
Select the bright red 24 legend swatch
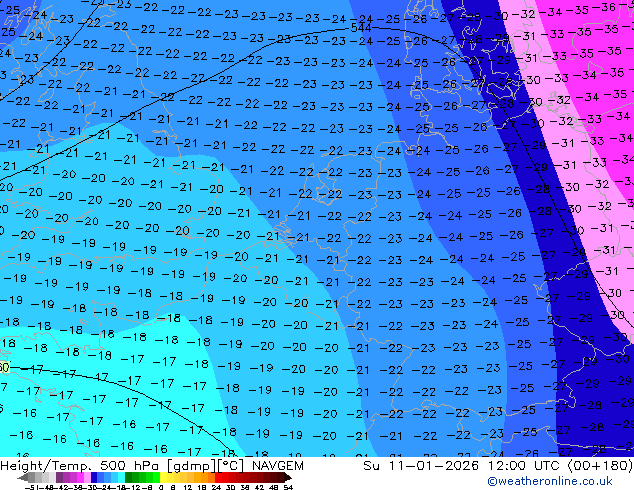[x=218, y=477]
